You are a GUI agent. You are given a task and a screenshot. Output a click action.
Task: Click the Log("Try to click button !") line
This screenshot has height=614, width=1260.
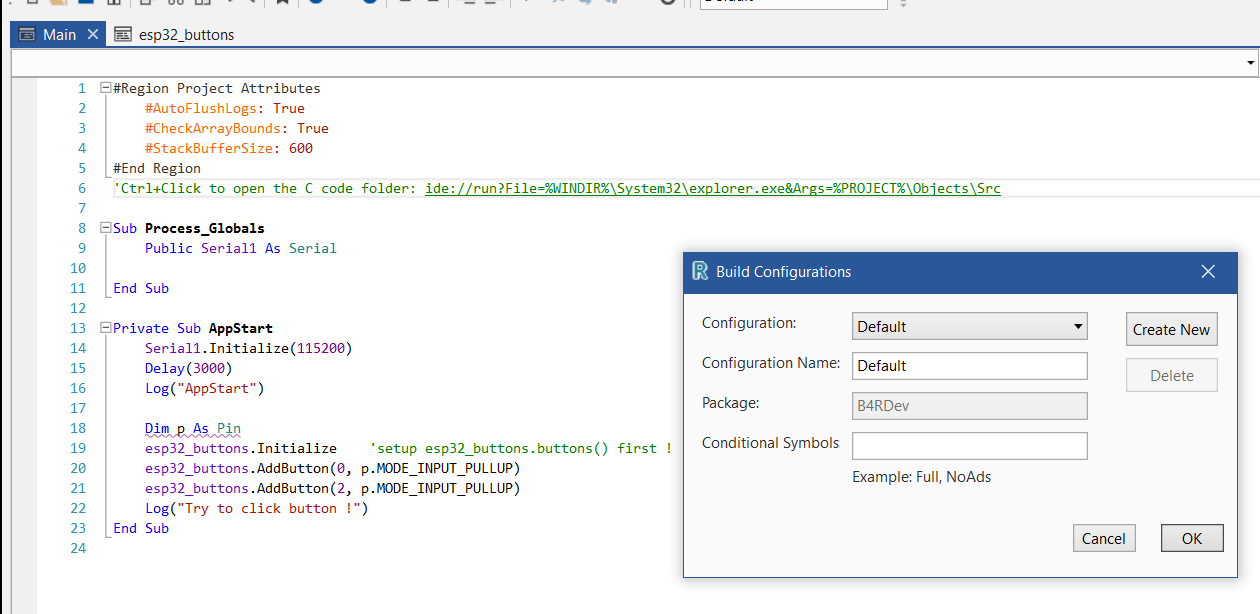257,508
